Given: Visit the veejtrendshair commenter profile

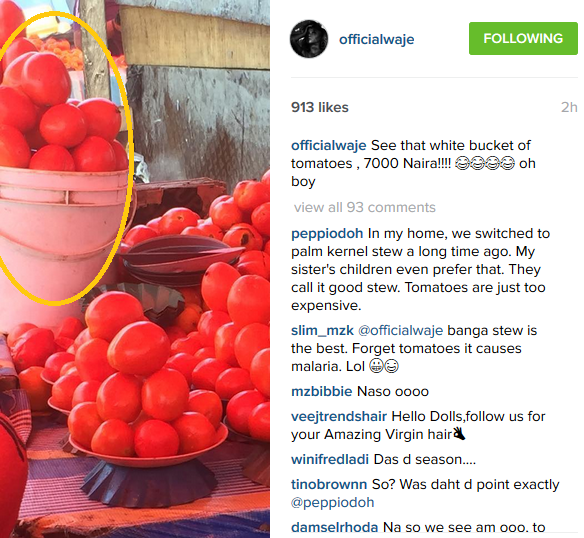Looking at the screenshot, I should click(x=339, y=416).
